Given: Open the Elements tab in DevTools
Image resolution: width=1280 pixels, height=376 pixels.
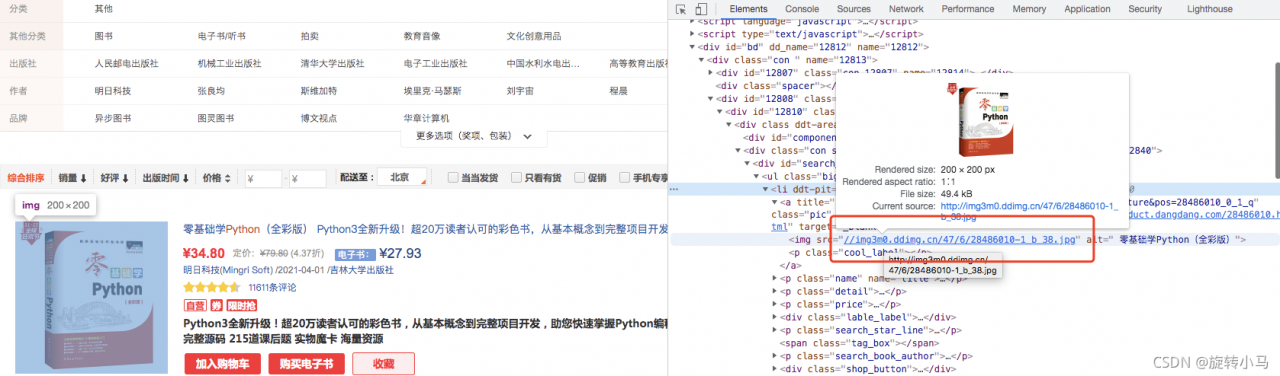Looking at the screenshot, I should [x=748, y=9].
